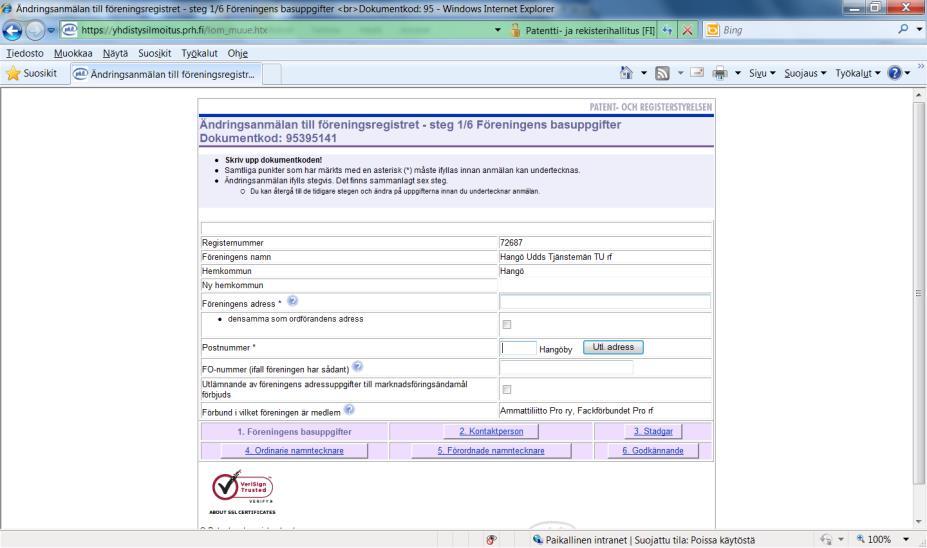Screen dimensions: 927x548
Task: Expand the Home icon dropdown arrow
Action: pyautogui.click(x=644, y=73)
